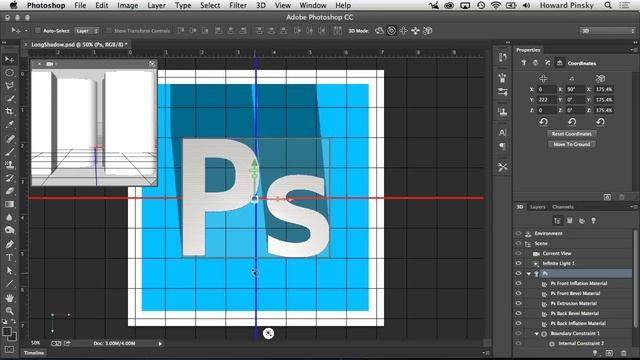Select the Gradient tool

9,204
